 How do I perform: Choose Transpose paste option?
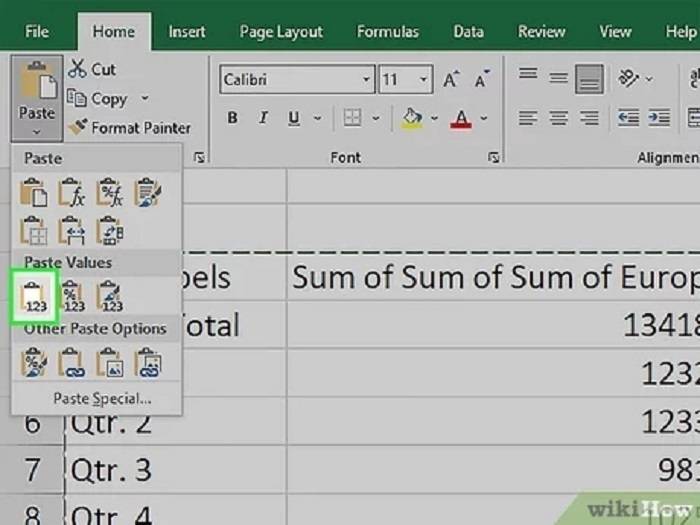point(110,230)
